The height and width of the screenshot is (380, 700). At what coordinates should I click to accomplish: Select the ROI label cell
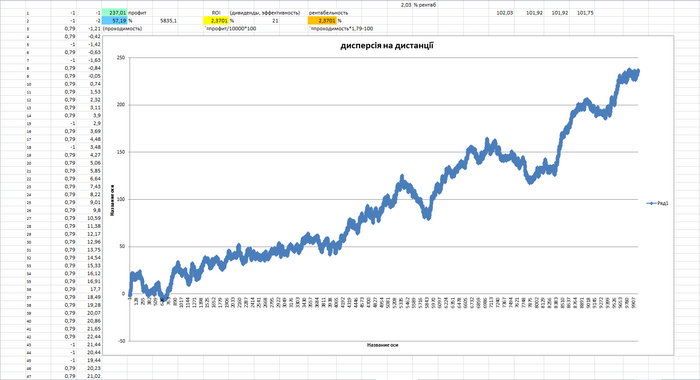pyautogui.click(x=216, y=13)
